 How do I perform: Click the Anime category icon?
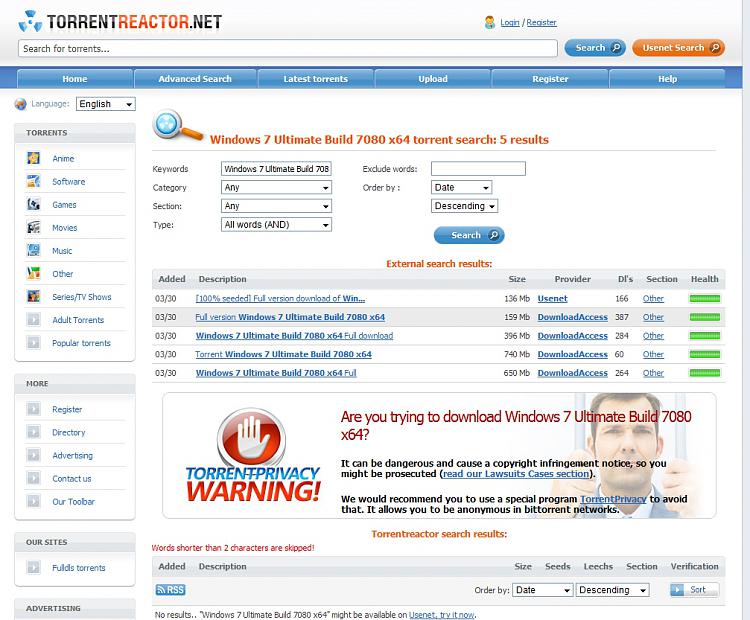point(33,158)
